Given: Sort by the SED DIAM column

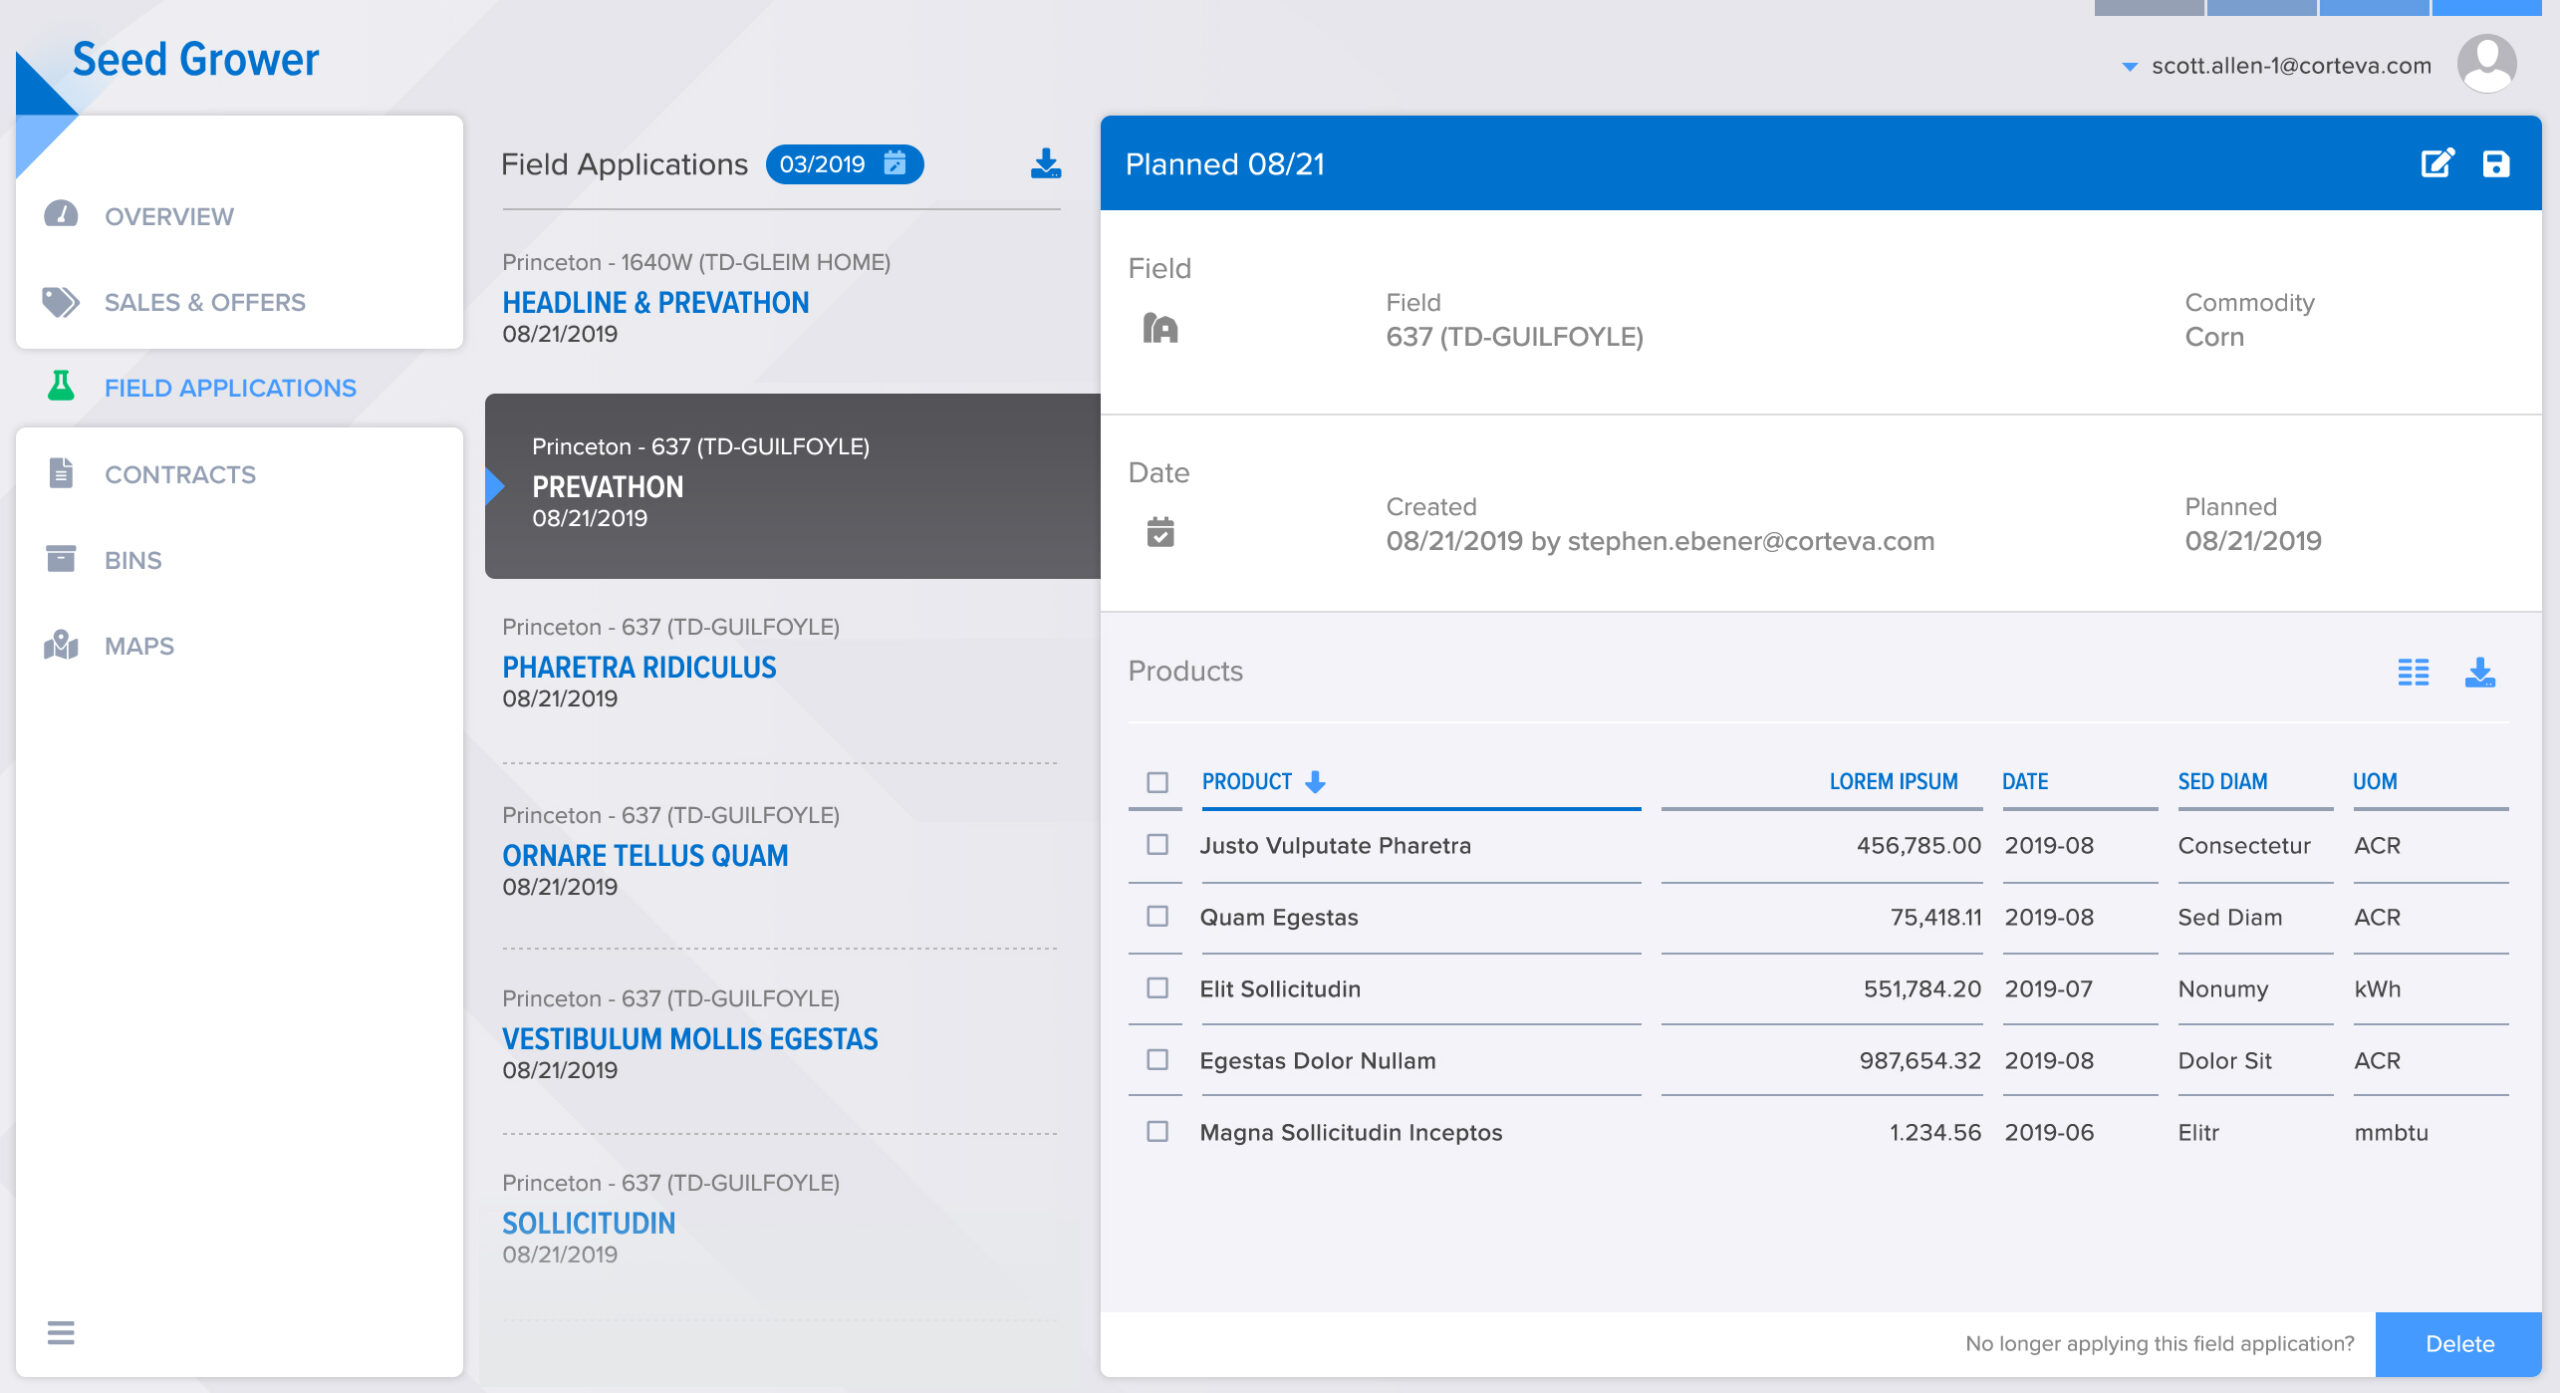Looking at the screenshot, I should (x=2222, y=781).
